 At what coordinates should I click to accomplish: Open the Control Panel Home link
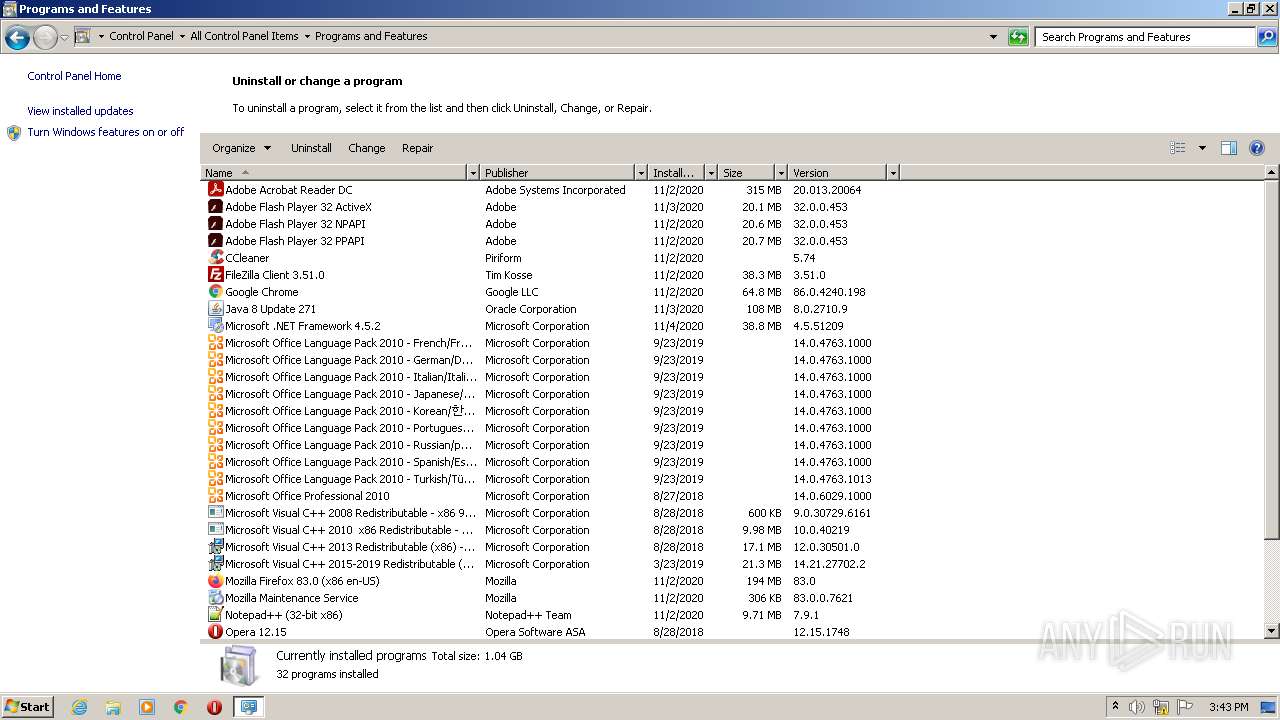coord(74,76)
